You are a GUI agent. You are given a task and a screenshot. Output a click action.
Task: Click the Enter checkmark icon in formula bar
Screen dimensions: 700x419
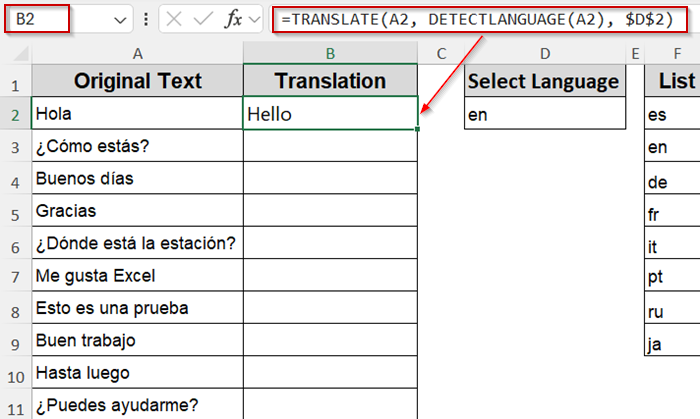(203, 19)
